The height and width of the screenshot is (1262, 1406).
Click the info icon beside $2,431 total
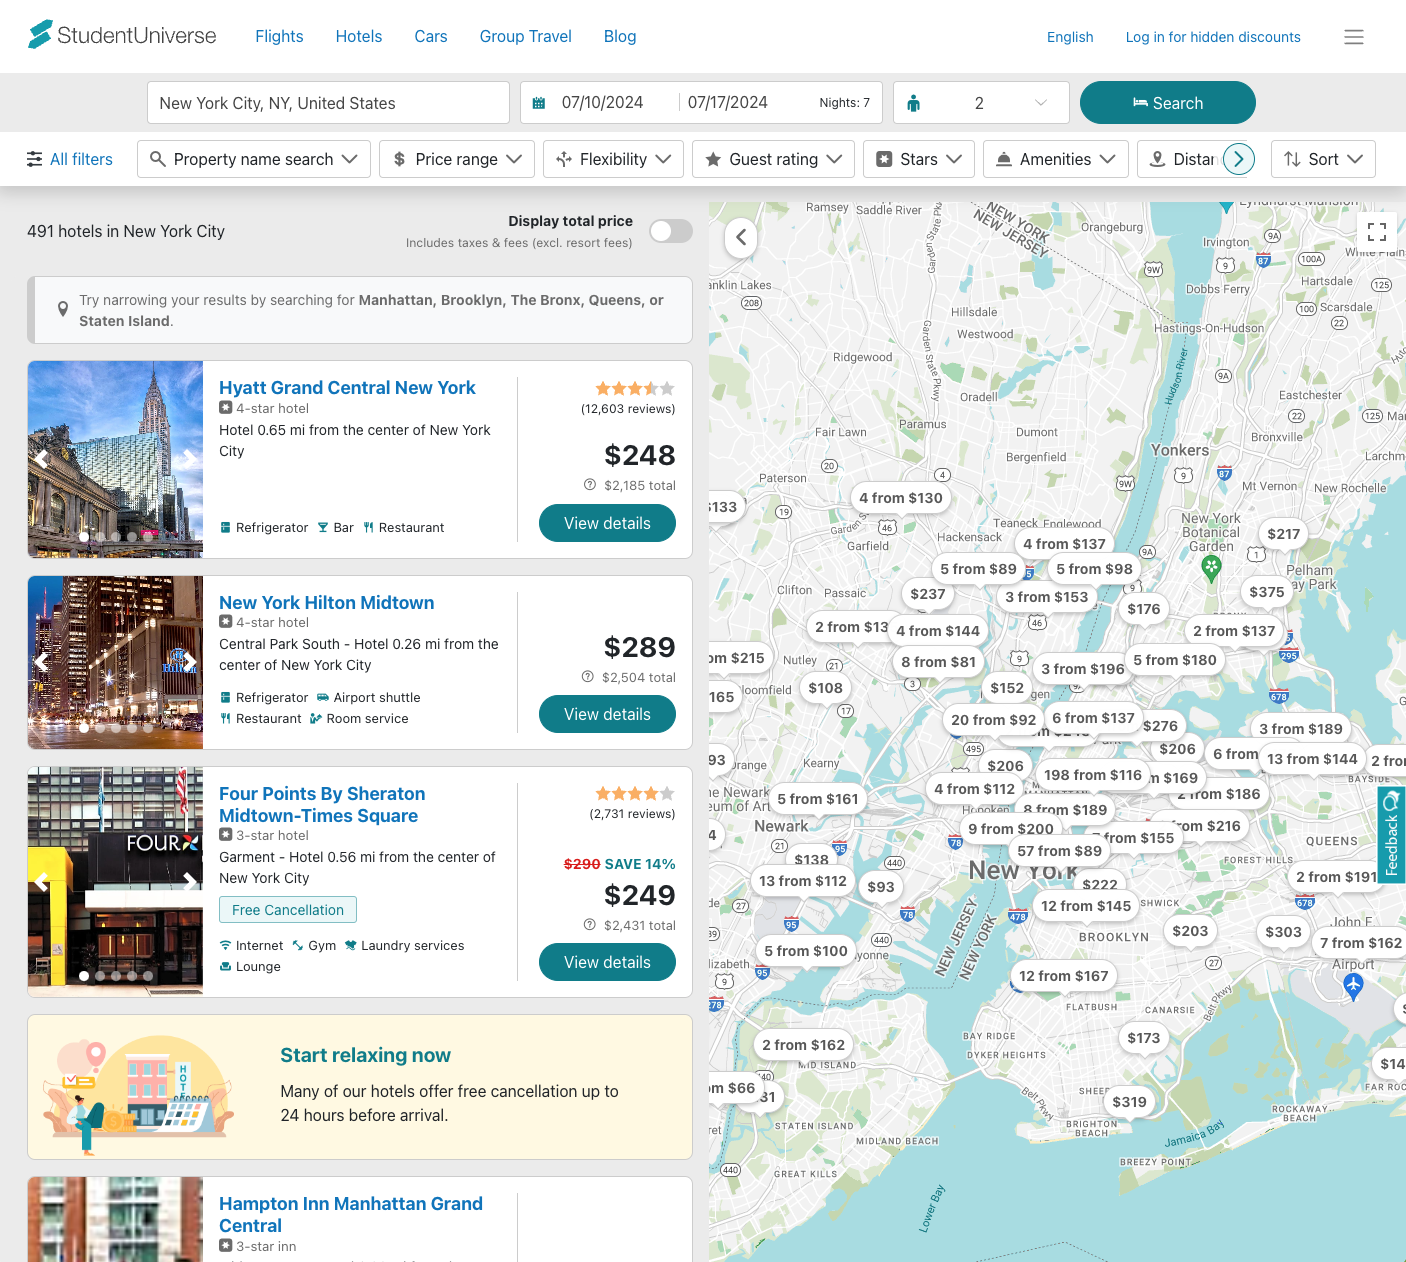(x=590, y=925)
